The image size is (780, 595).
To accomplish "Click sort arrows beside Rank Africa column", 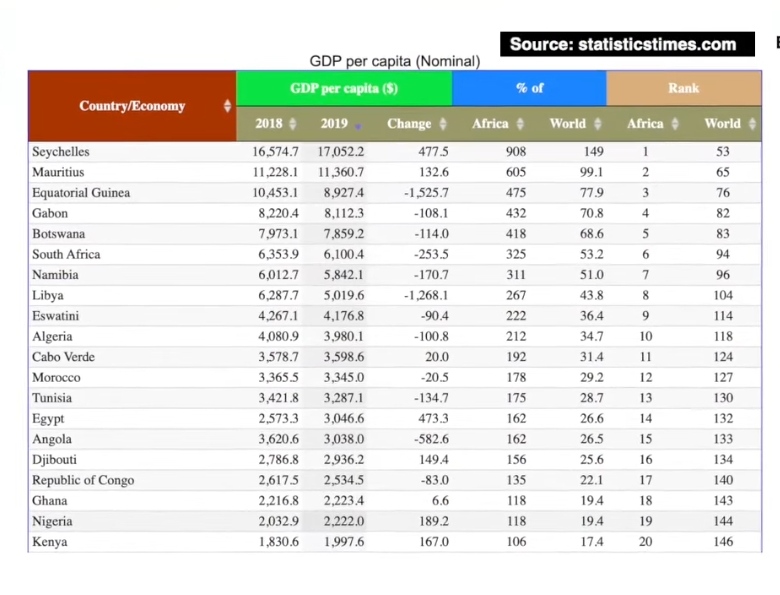I will 675,123.
